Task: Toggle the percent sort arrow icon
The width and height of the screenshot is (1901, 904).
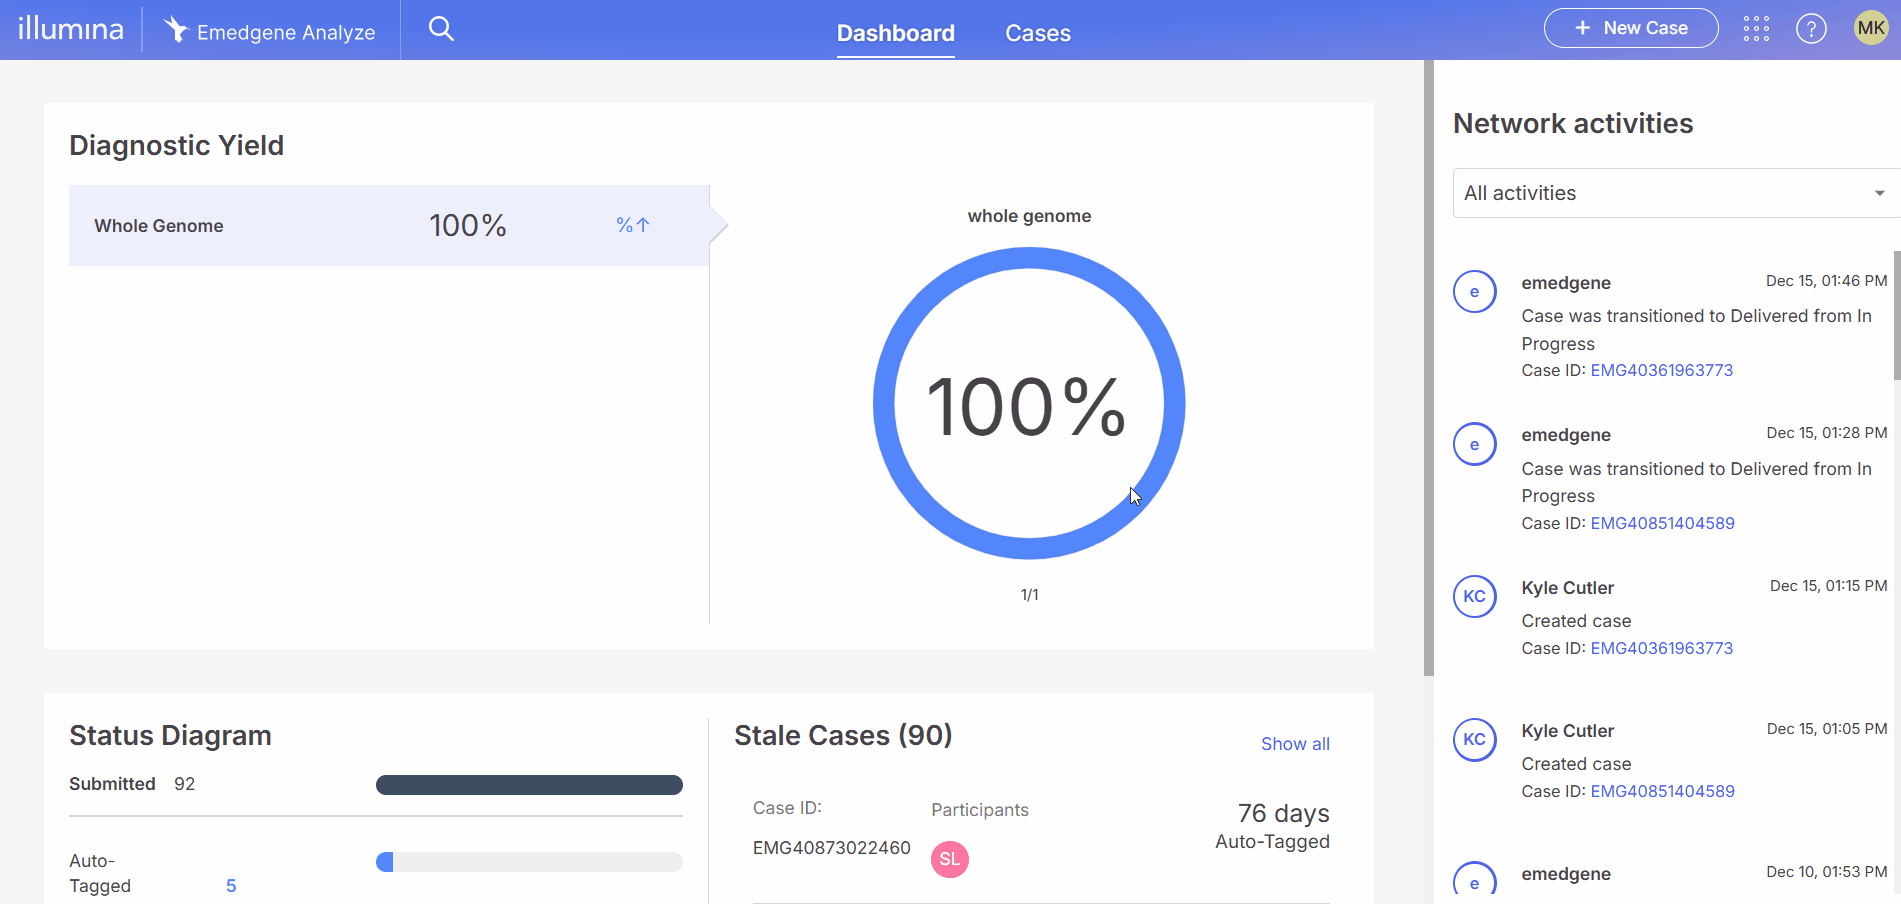Action: (x=633, y=225)
